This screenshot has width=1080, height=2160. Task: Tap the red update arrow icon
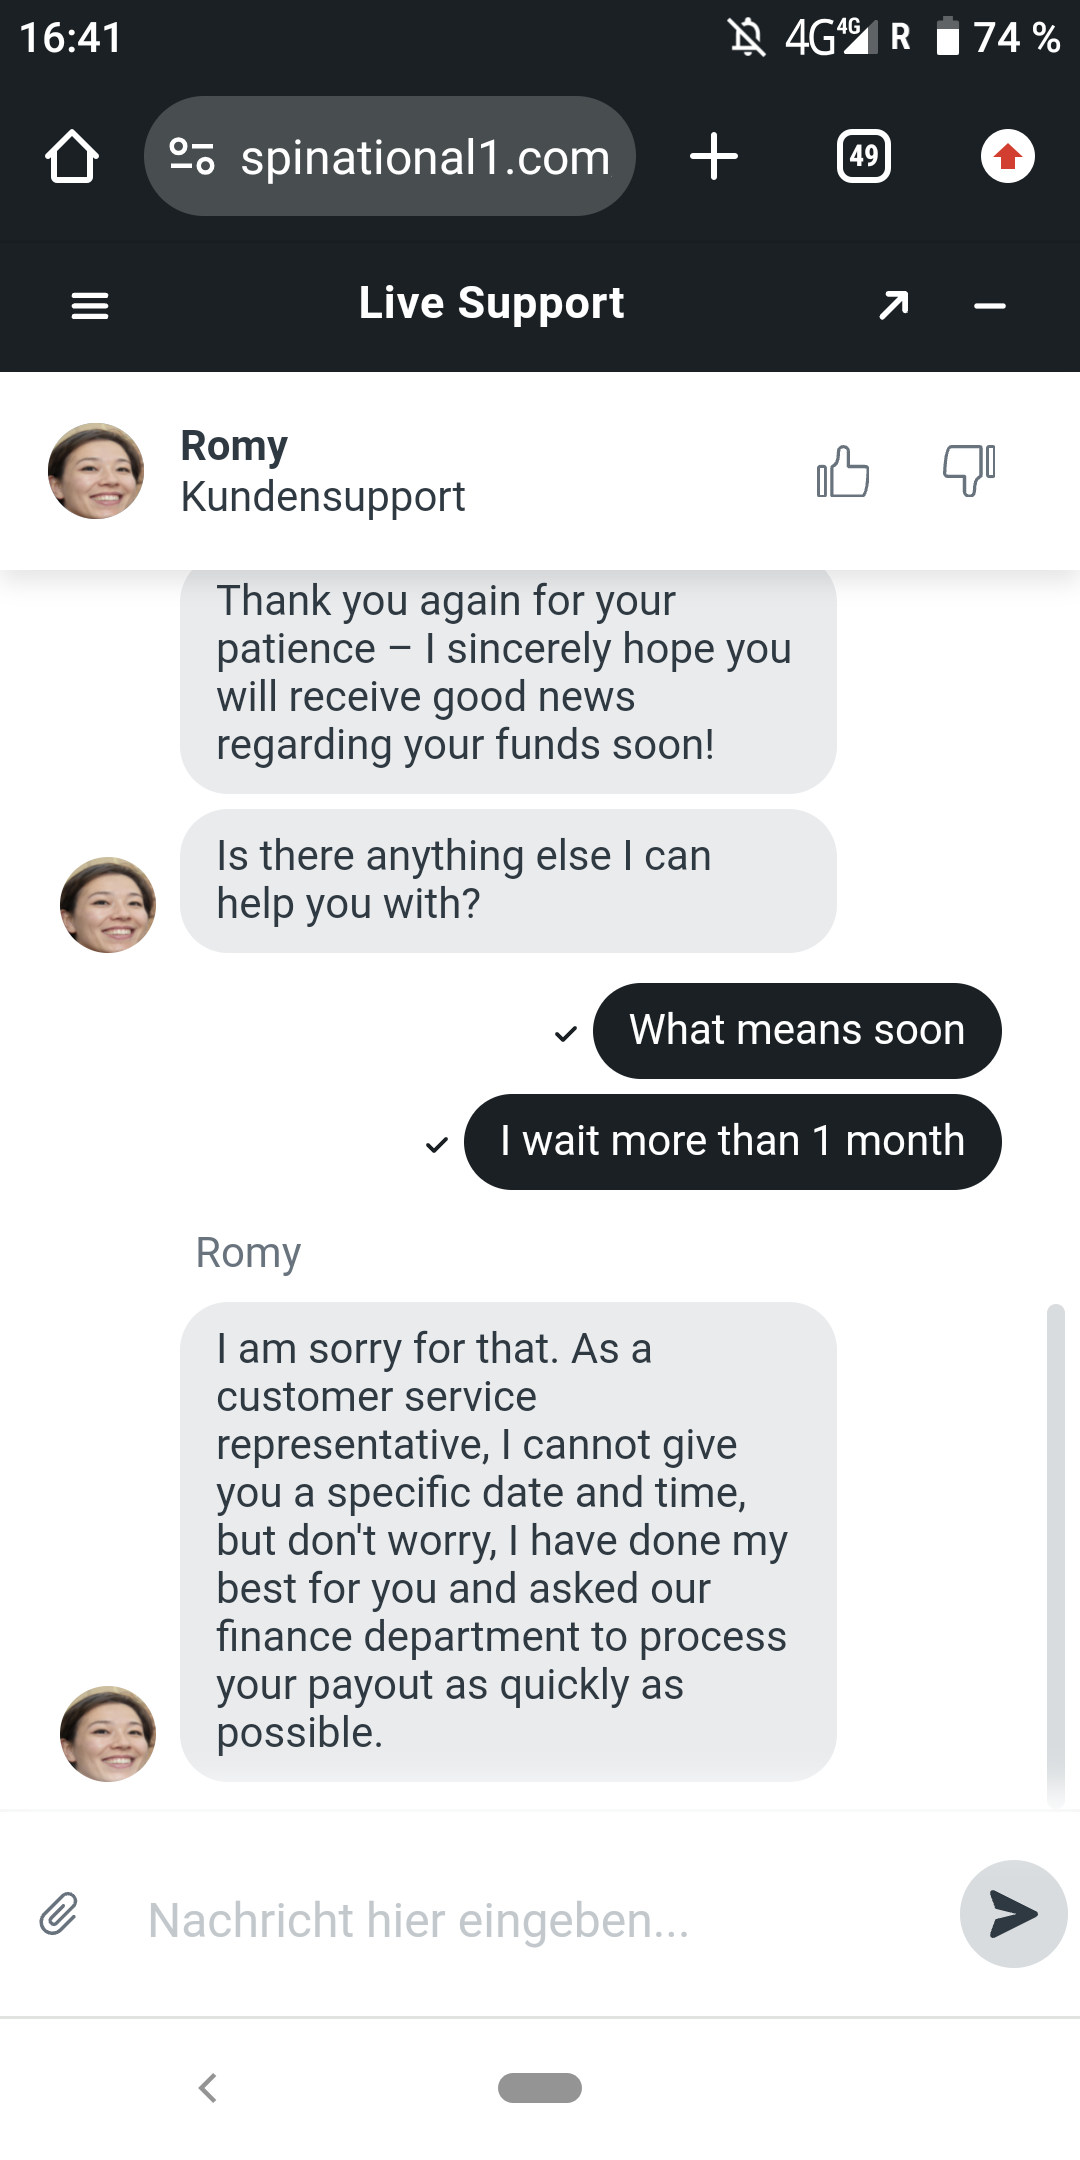pyautogui.click(x=1007, y=157)
